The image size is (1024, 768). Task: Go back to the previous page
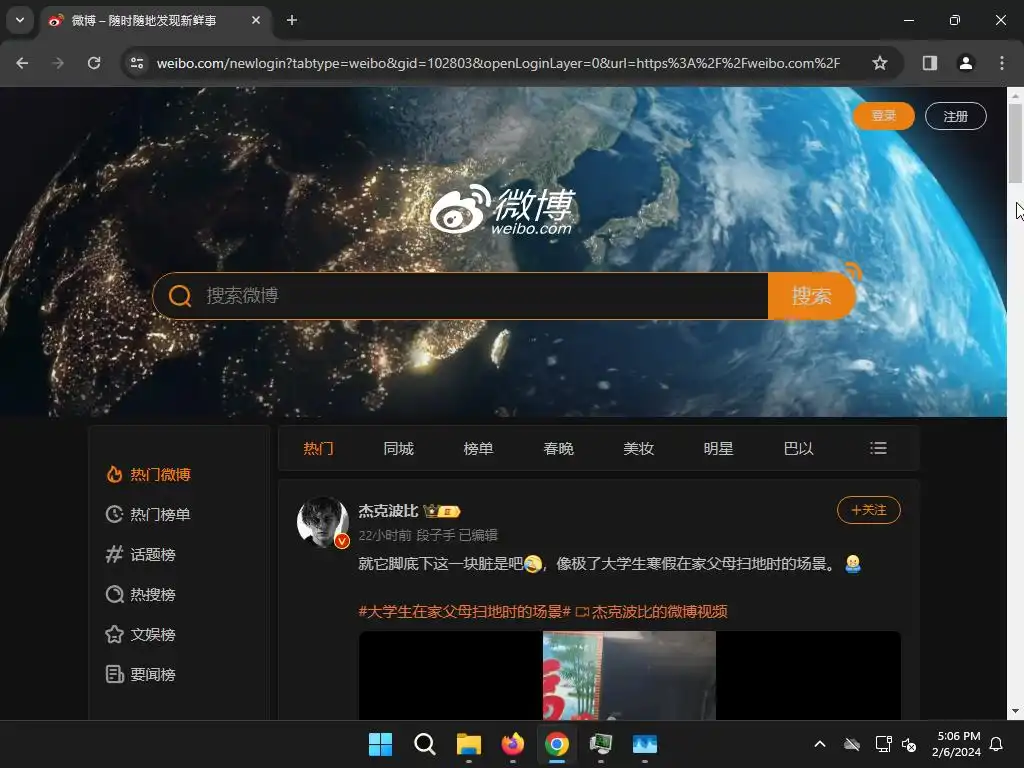click(x=22, y=63)
